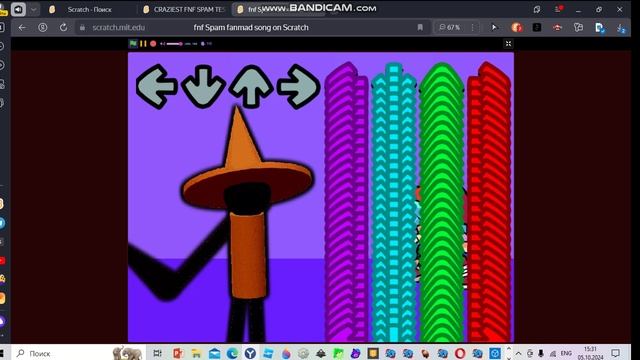Show site security info via the padlock icon
Screen dimensions: 640x360
pyautogui.click(x=82, y=27)
